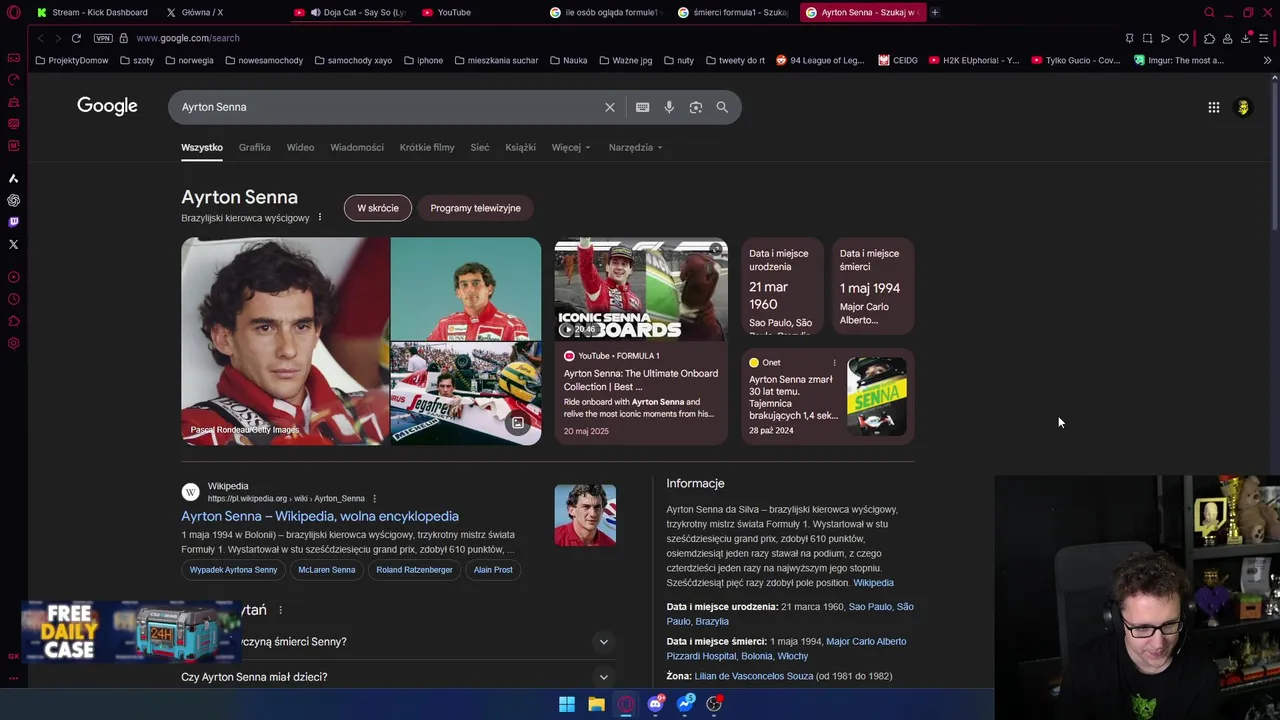Select the 'W skrócie' chip
1280x720 pixels.
[378, 208]
